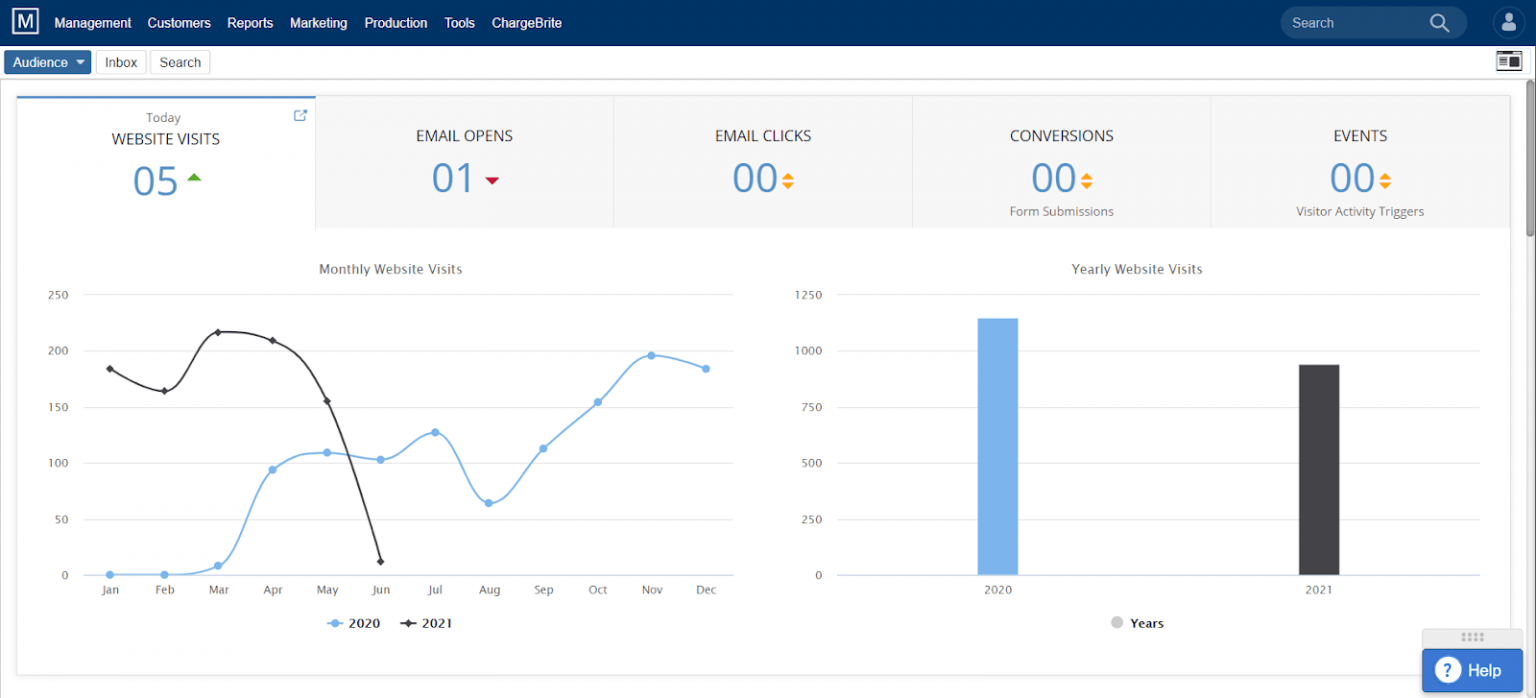Image resolution: width=1536 pixels, height=698 pixels.
Task: Toggle the 2021 series in monthly chart legend
Action: click(428, 623)
